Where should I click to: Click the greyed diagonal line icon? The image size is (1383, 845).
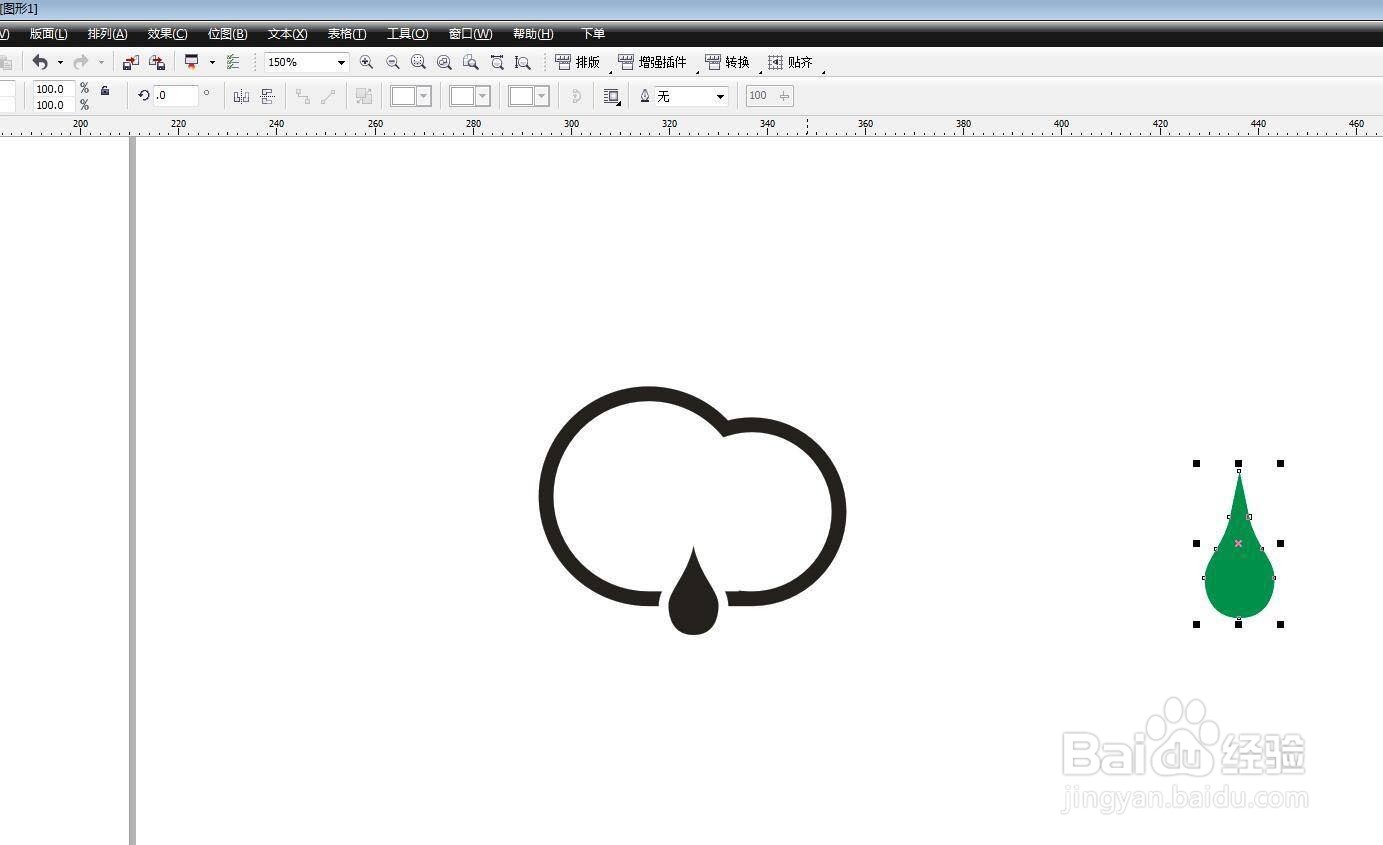328,96
